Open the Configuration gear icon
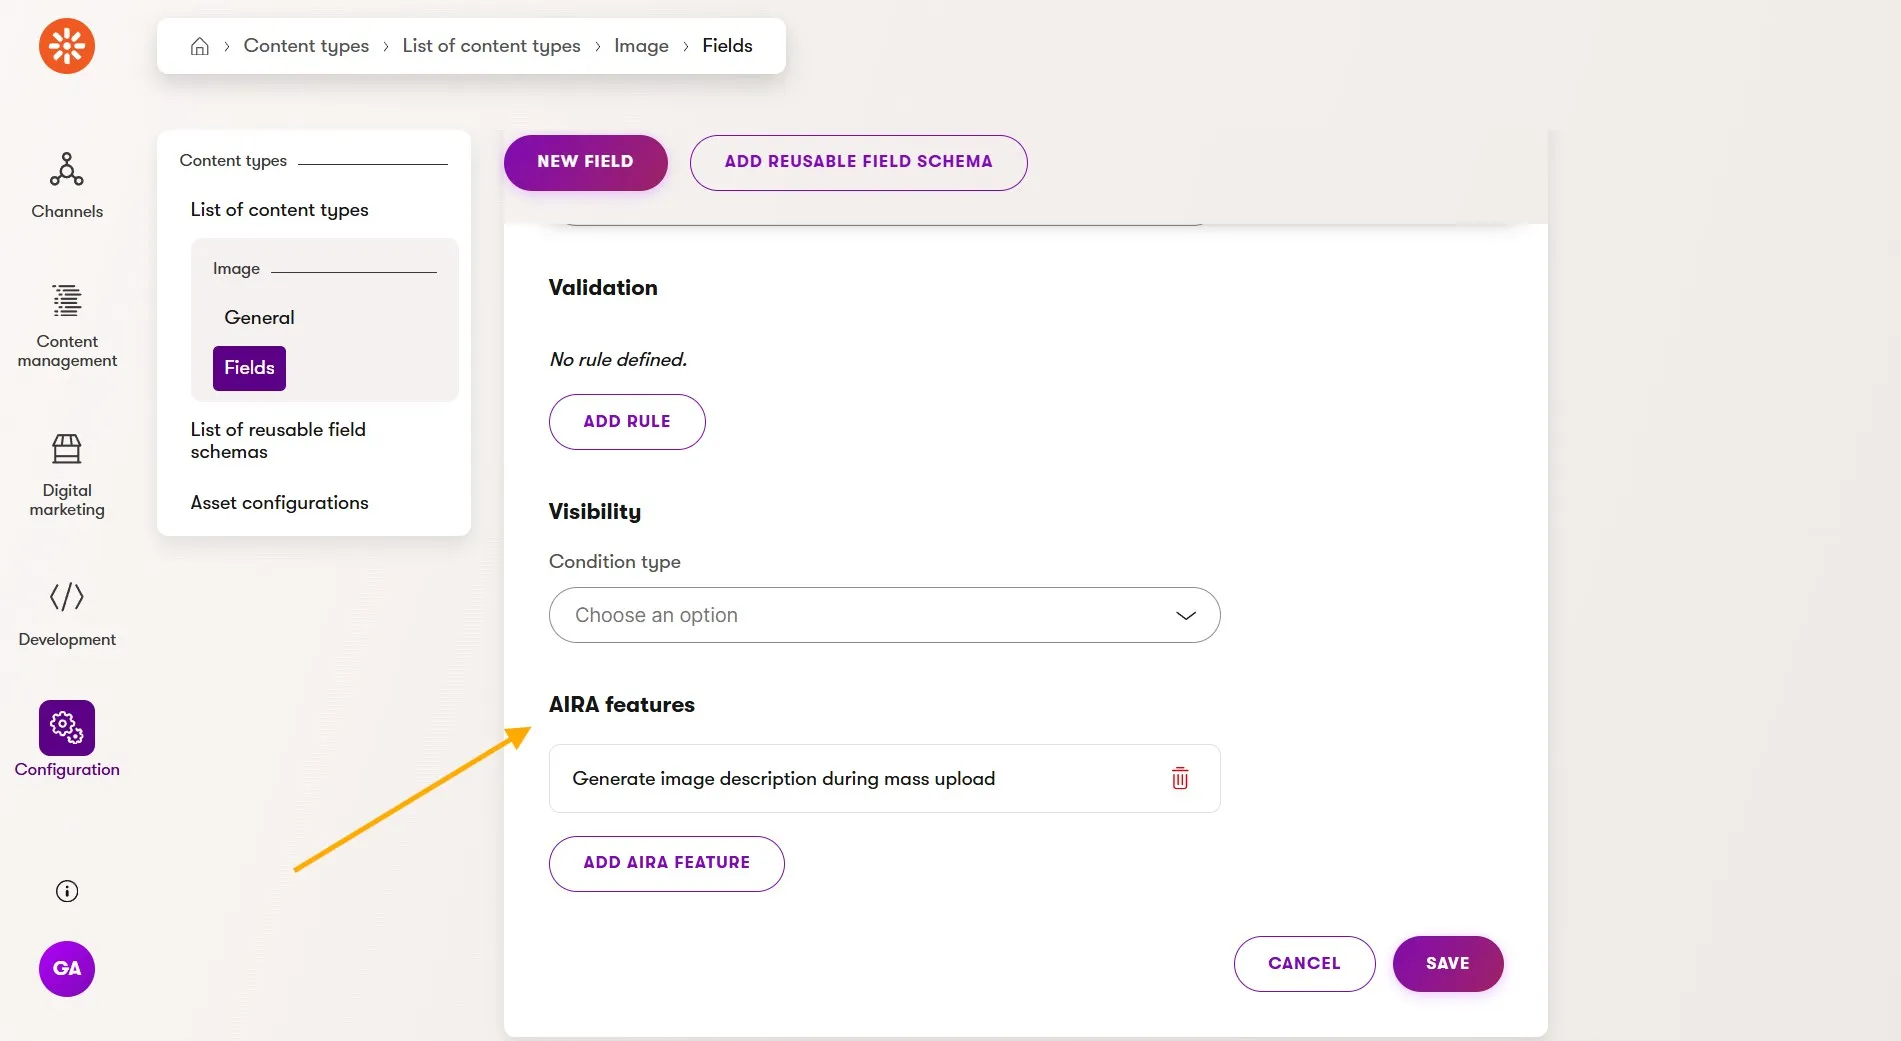The width and height of the screenshot is (1901, 1041). tap(67, 727)
